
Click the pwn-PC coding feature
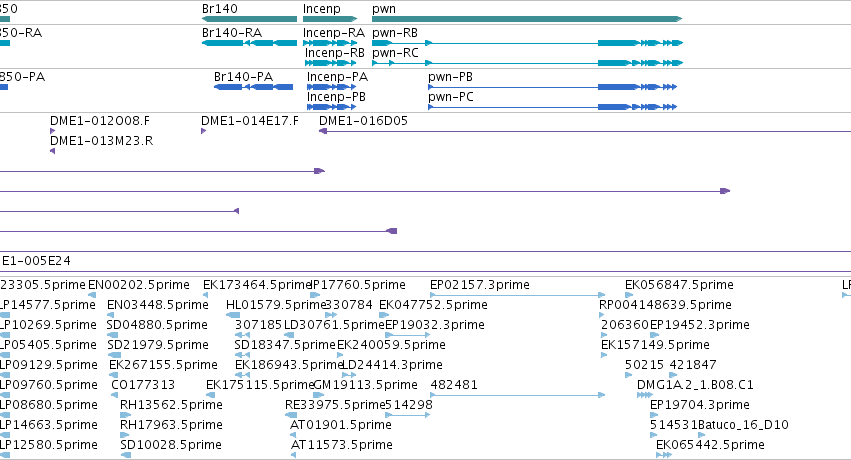click(x=552, y=107)
